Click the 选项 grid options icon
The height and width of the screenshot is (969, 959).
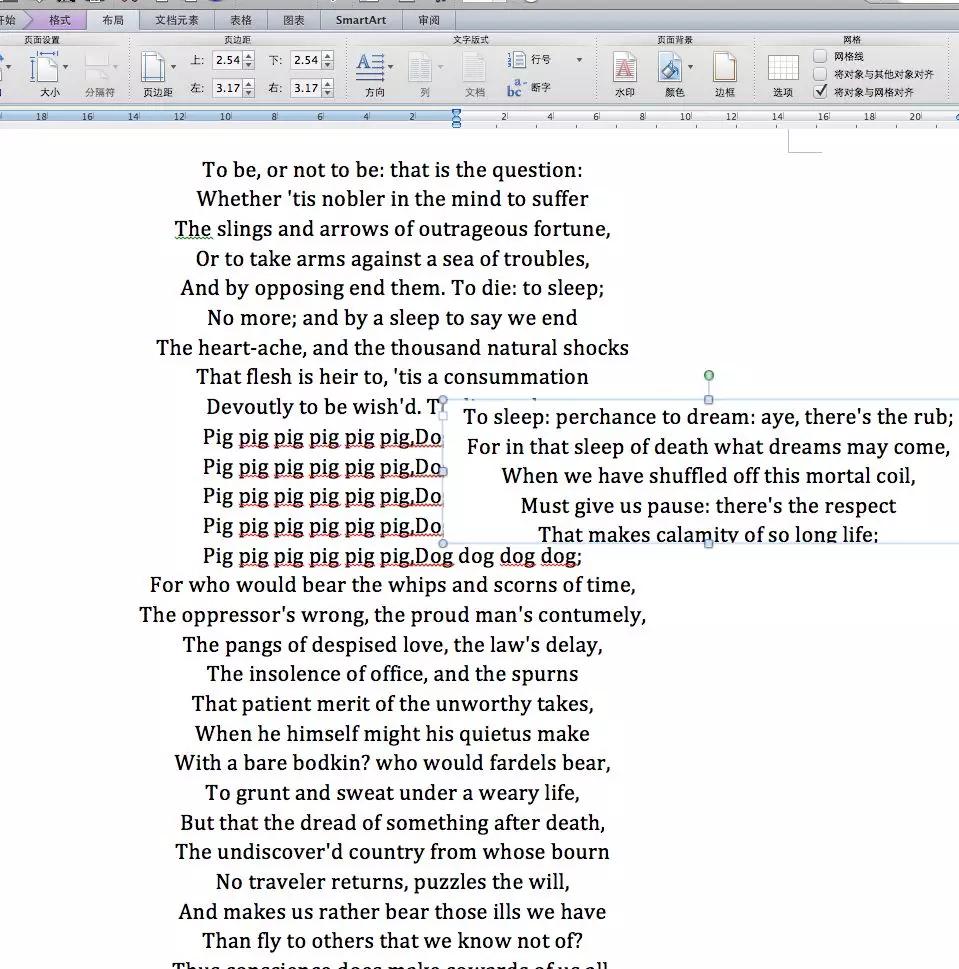point(783,68)
